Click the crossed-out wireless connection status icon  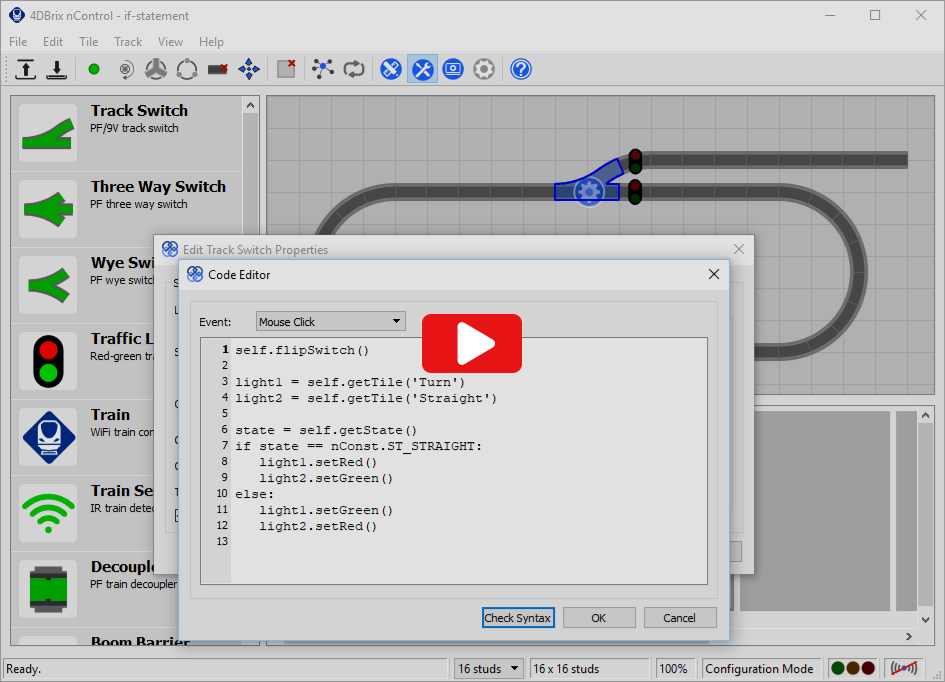coord(904,668)
